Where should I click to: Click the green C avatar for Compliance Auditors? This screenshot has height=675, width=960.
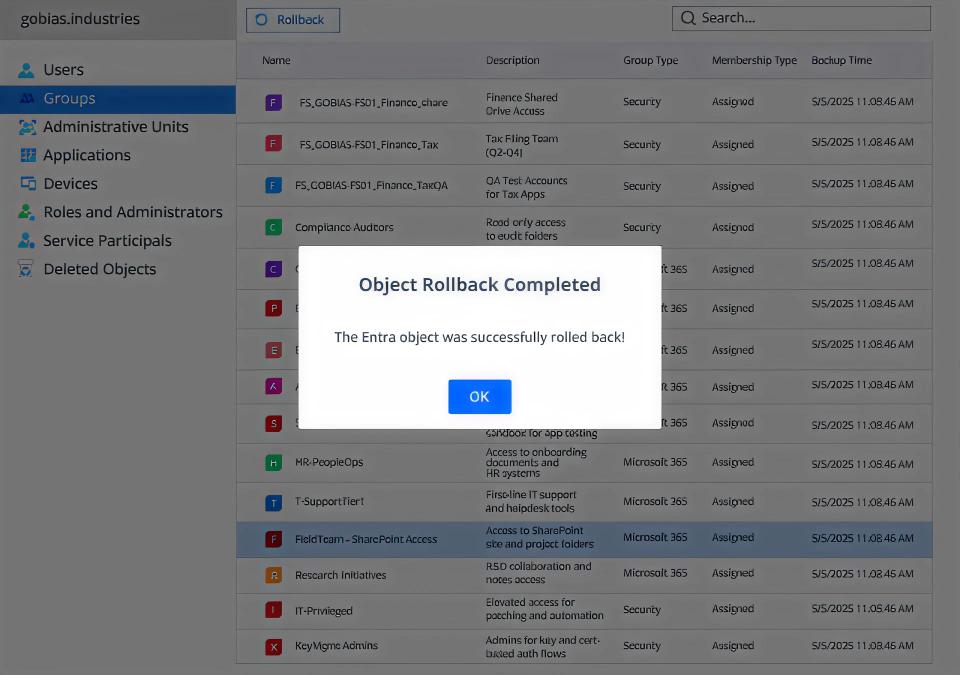[273, 227]
